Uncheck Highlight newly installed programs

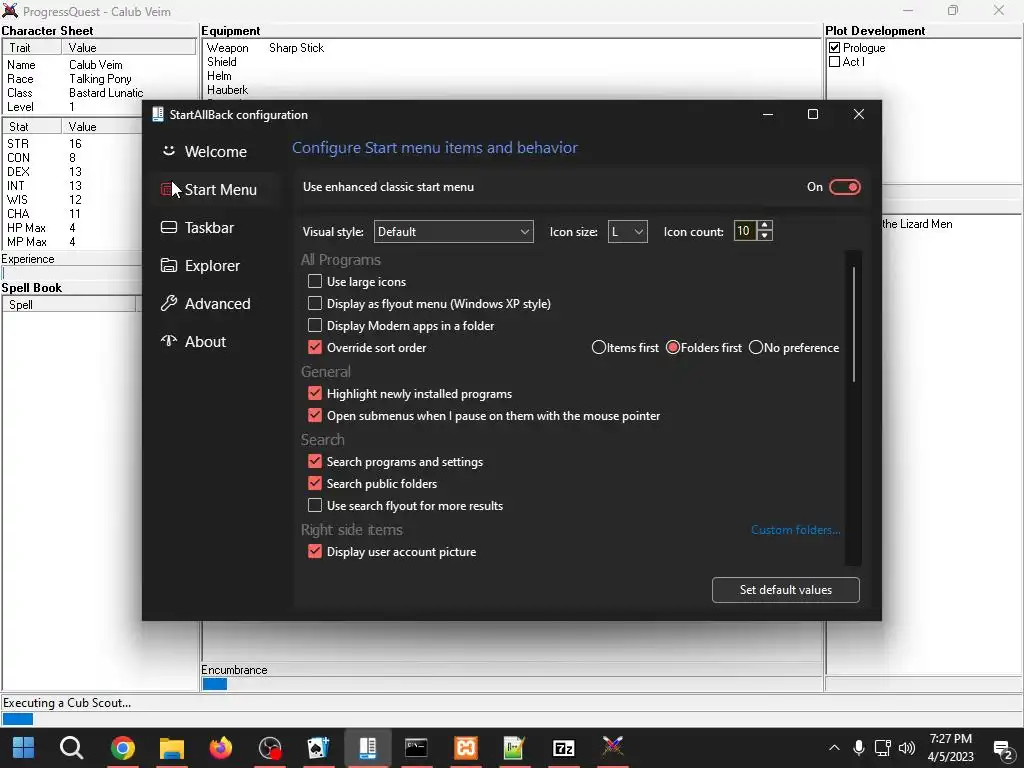[x=315, y=393]
